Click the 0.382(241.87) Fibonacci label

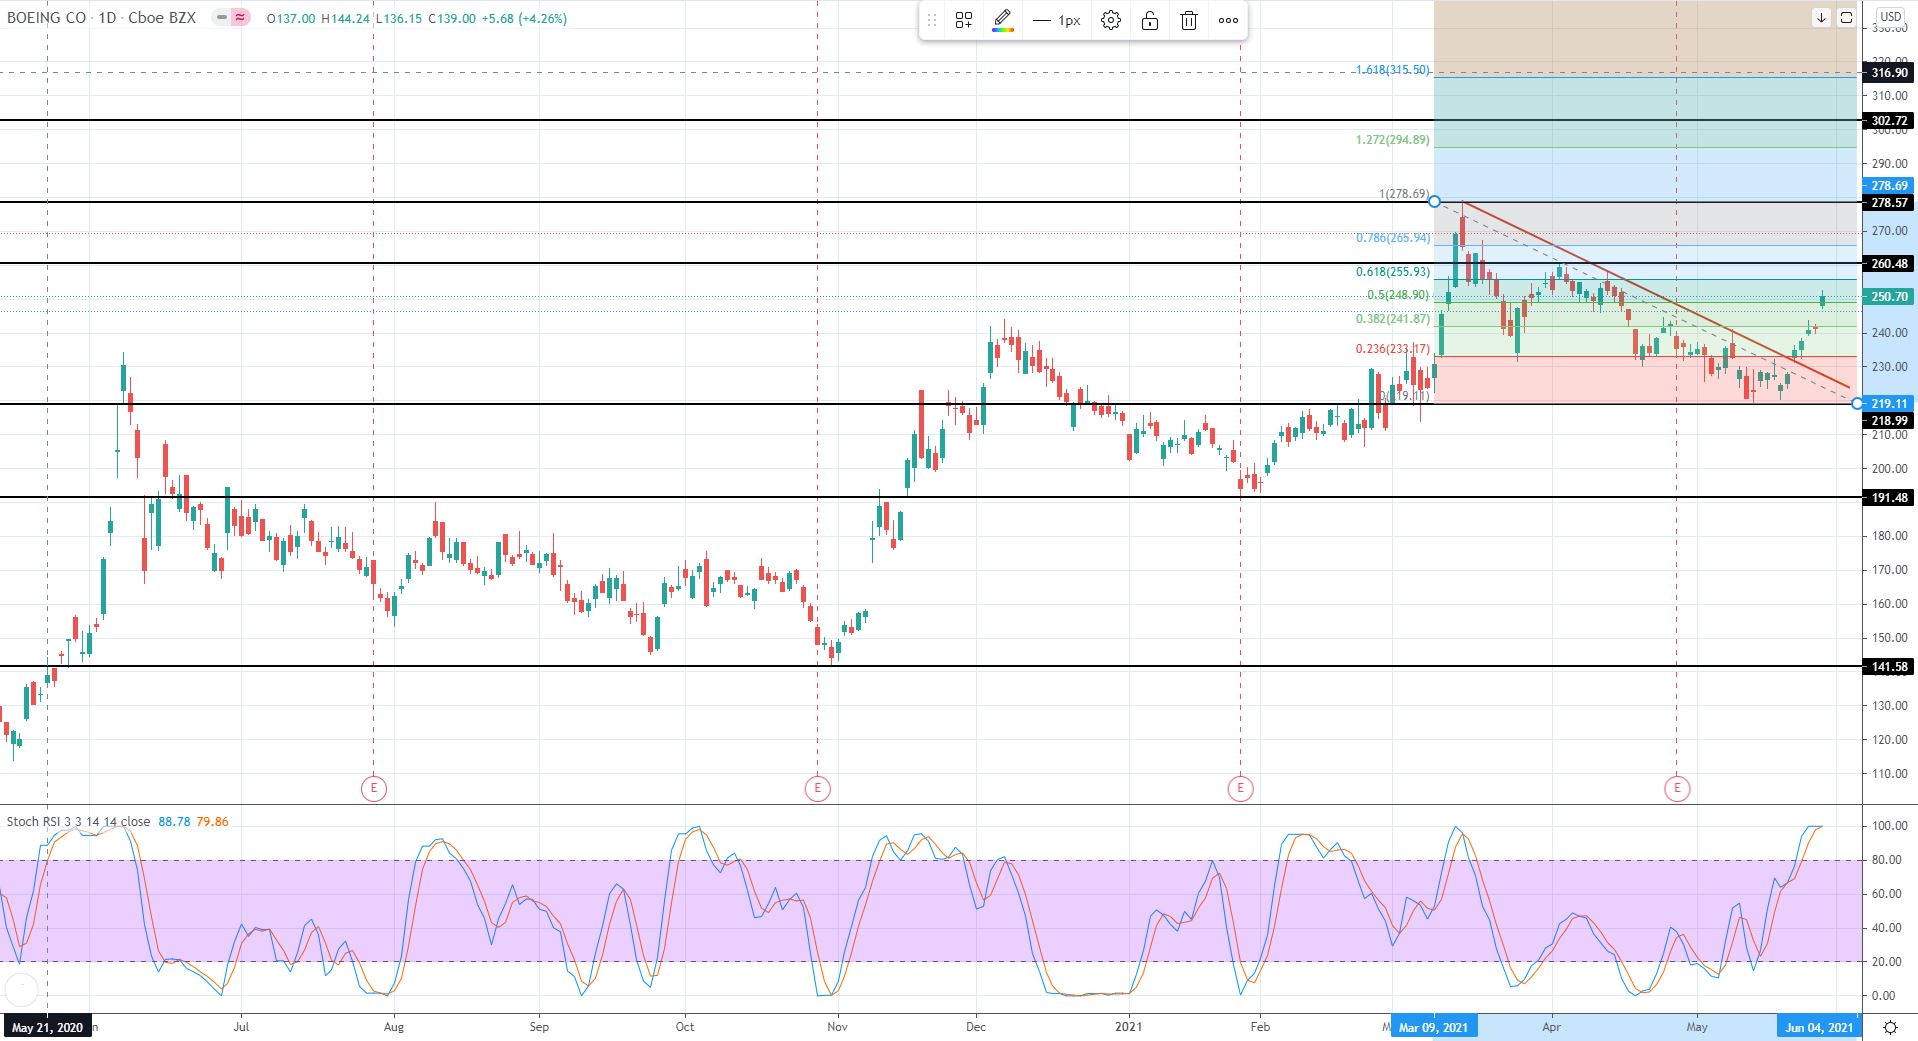coord(1393,319)
